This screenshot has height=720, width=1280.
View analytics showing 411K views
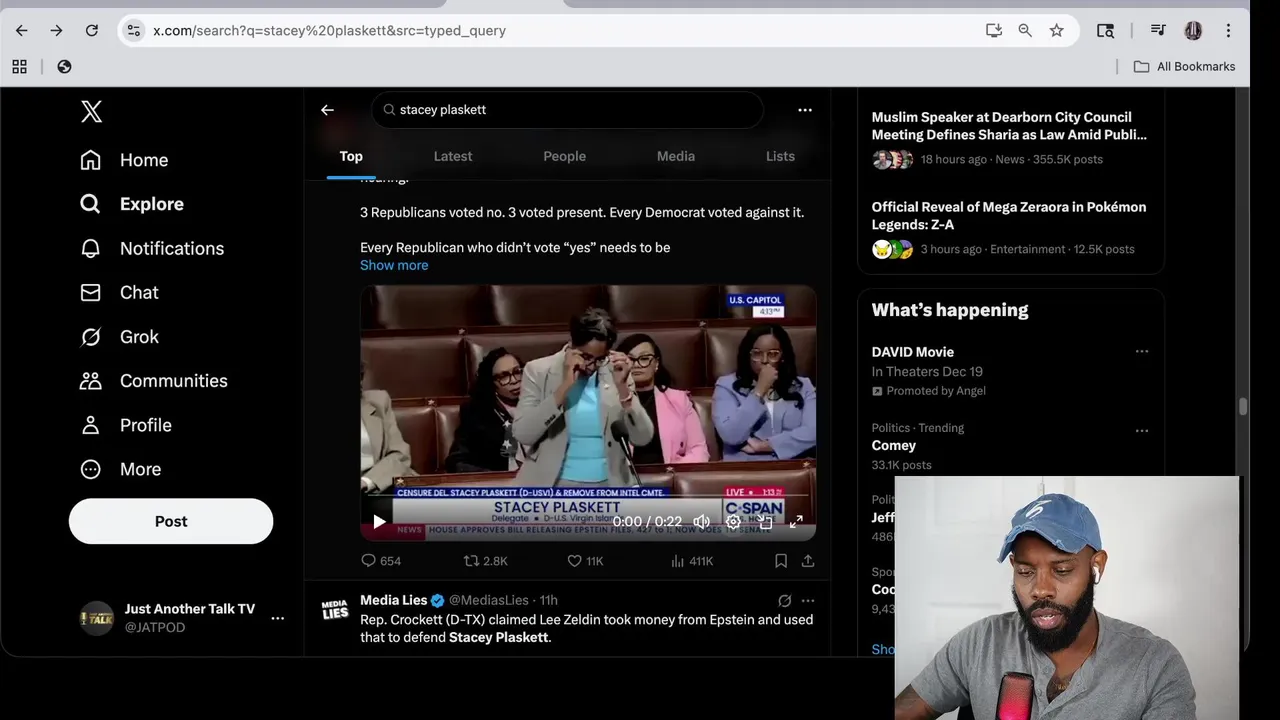click(692, 561)
